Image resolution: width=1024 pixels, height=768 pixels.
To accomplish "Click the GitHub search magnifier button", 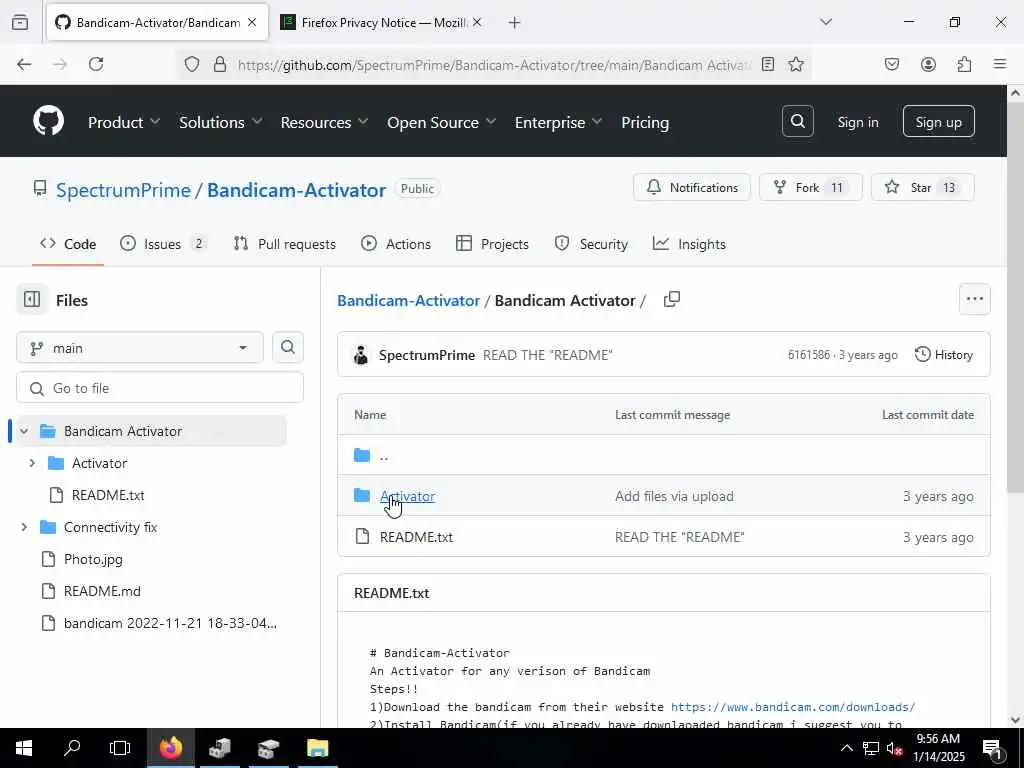I will pos(797,121).
